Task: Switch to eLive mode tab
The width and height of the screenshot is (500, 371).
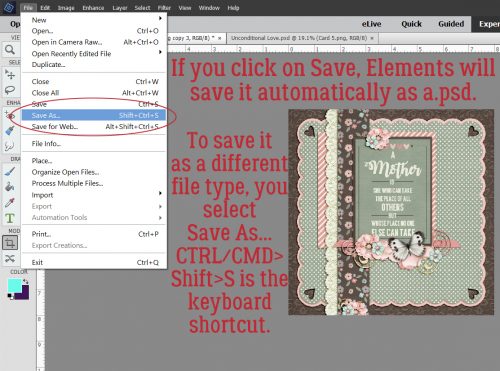Action: pos(371,24)
